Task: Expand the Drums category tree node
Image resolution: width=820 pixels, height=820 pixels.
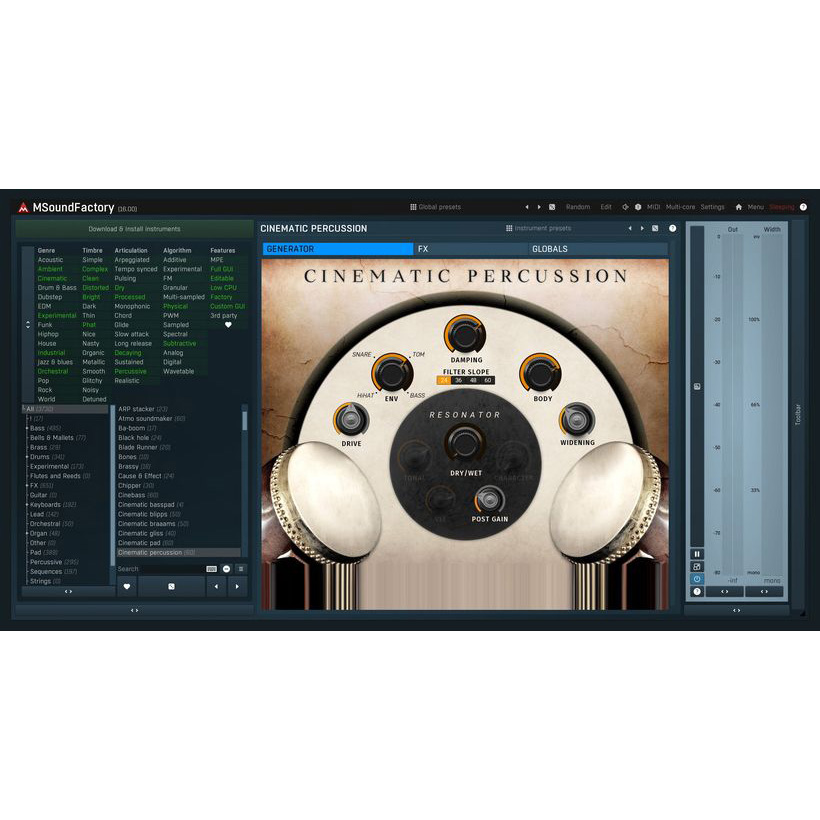Action: [27, 457]
